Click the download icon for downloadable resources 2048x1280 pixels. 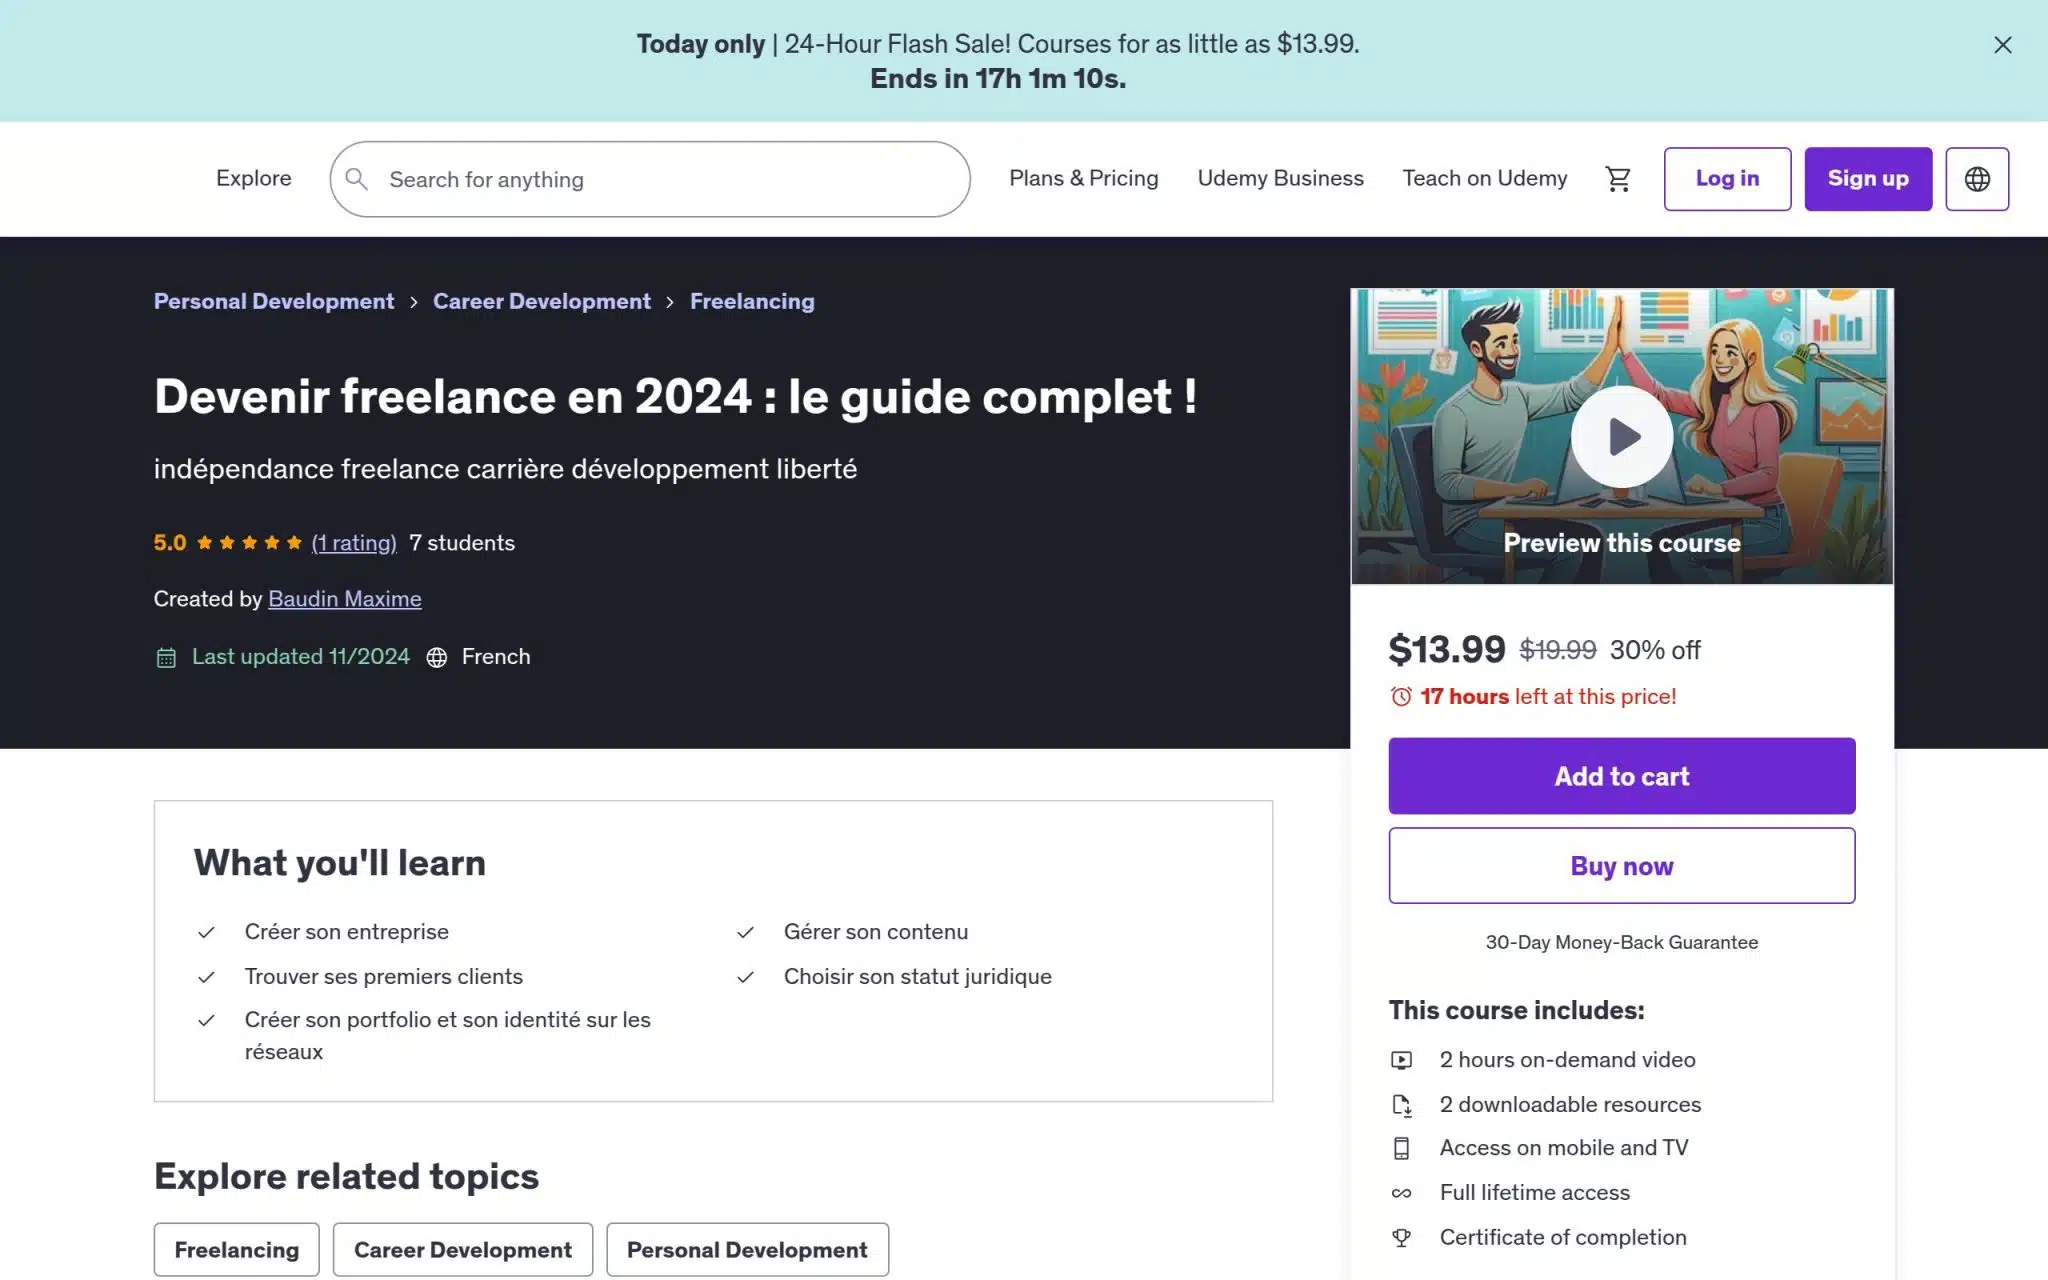pos(1402,1105)
